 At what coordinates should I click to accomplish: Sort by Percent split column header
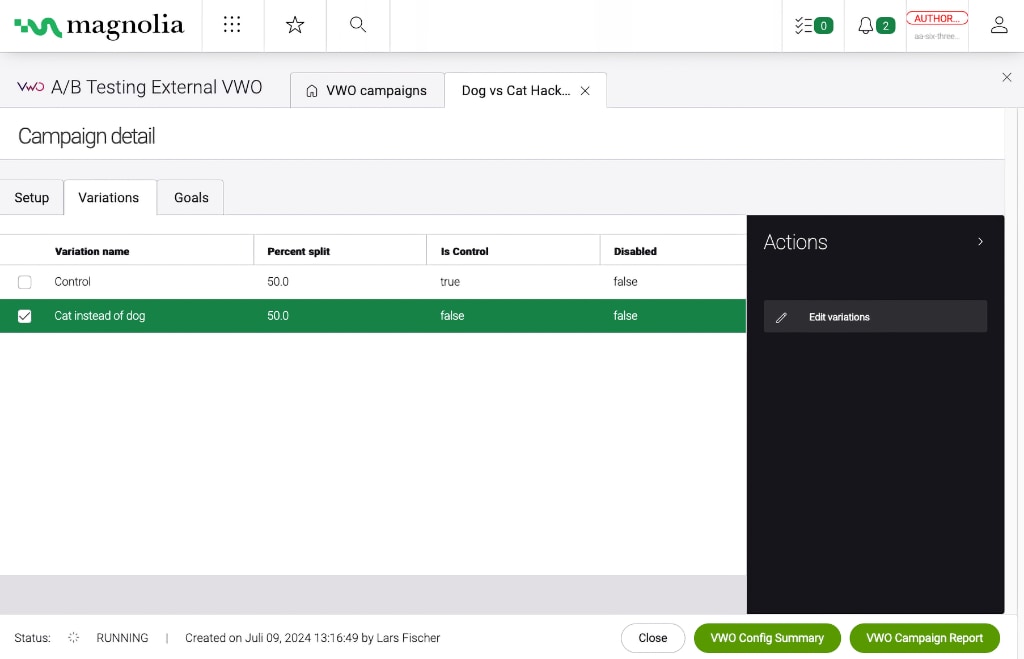click(298, 251)
